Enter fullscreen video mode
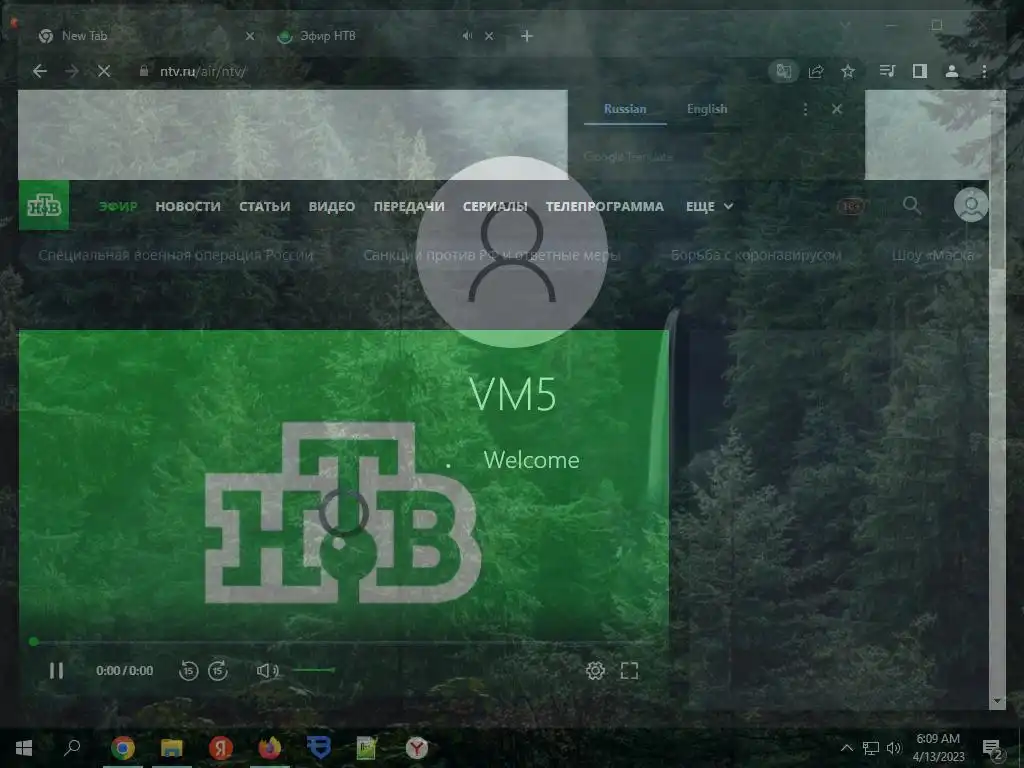This screenshot has width=1024, height=768. (x=629, y=671)
